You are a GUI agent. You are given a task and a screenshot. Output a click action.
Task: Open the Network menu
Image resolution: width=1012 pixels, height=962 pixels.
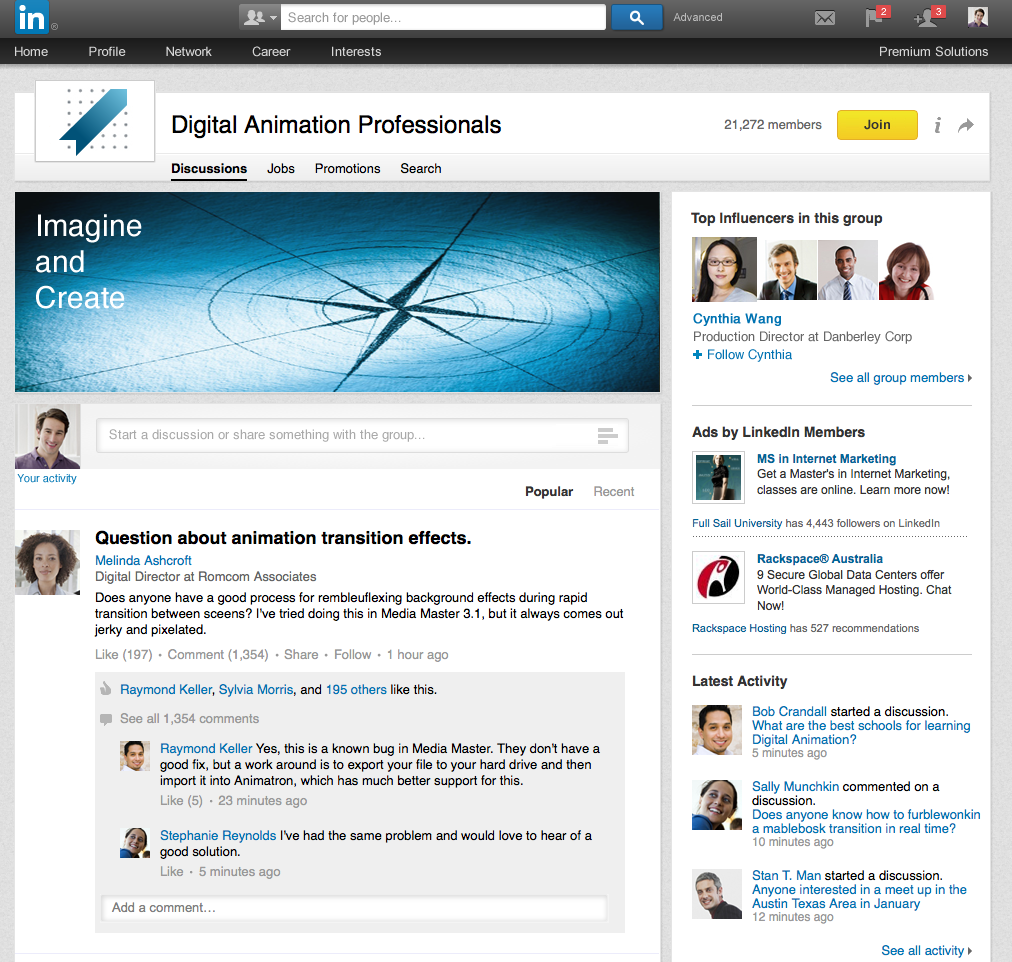[x=188, y=52]
